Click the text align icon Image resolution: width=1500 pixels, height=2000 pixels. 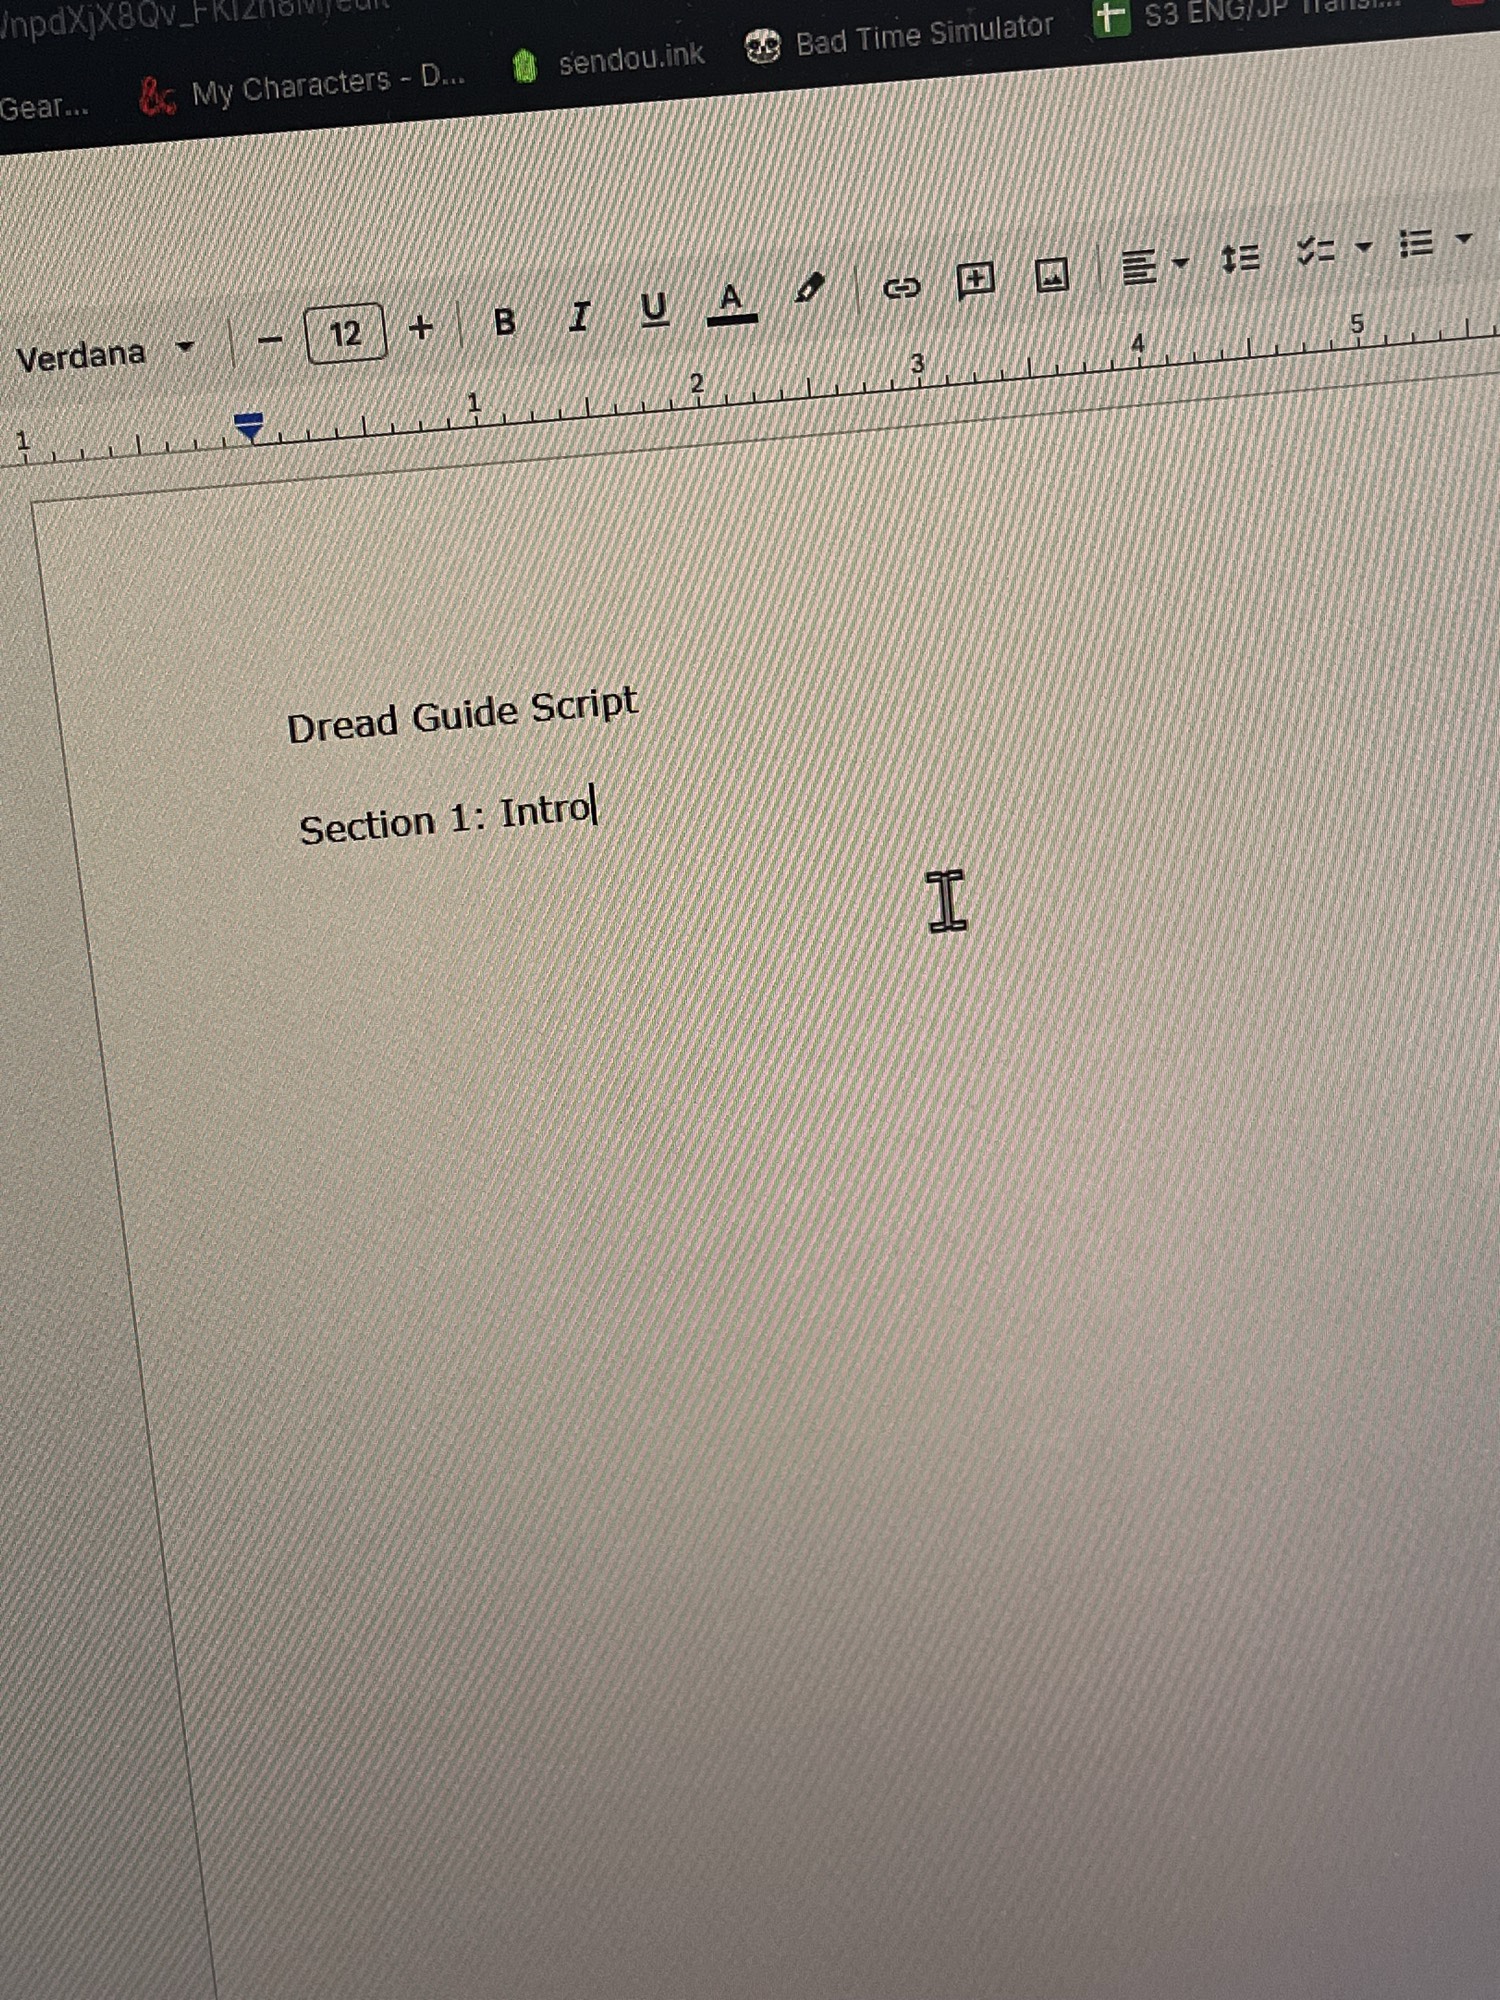(x=1138, y=267)
